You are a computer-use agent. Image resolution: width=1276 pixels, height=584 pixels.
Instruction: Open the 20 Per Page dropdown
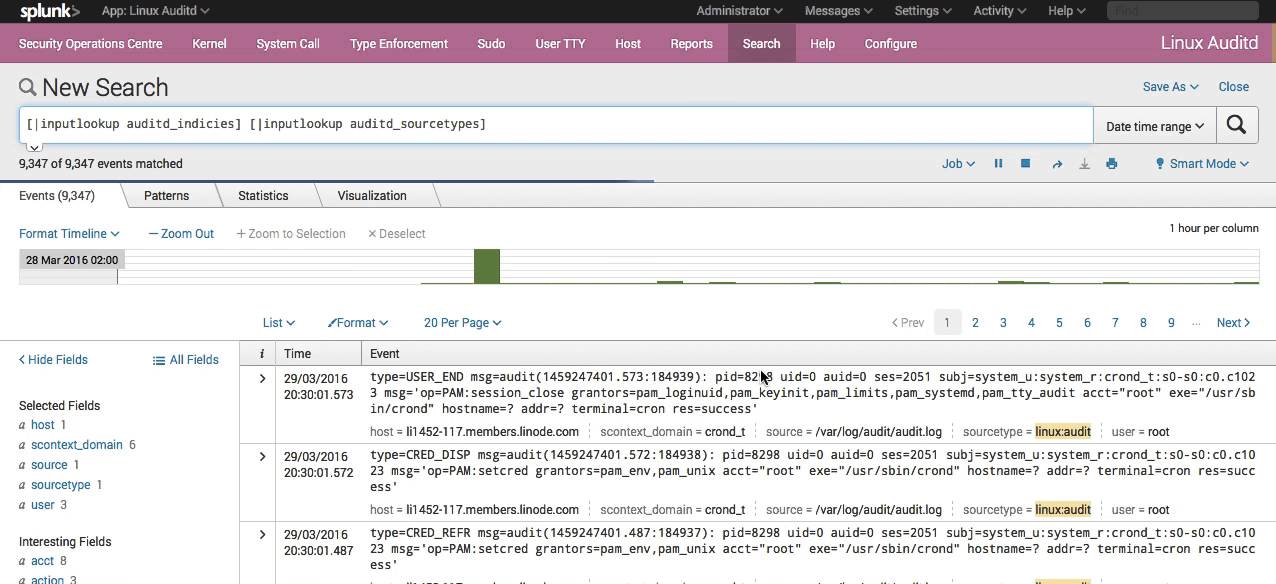[x=463, y=323]
